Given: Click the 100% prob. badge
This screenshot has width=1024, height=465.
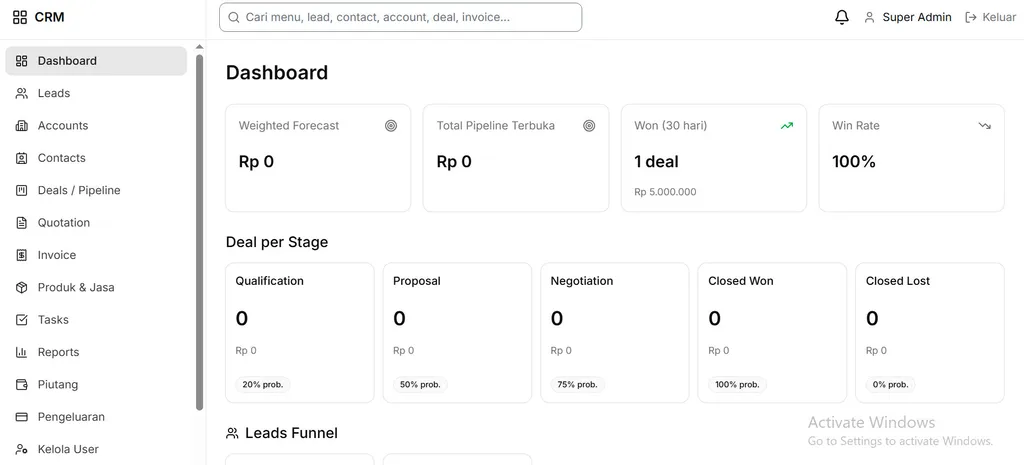Looking at the screenshot, I should [x=737, y=385].
